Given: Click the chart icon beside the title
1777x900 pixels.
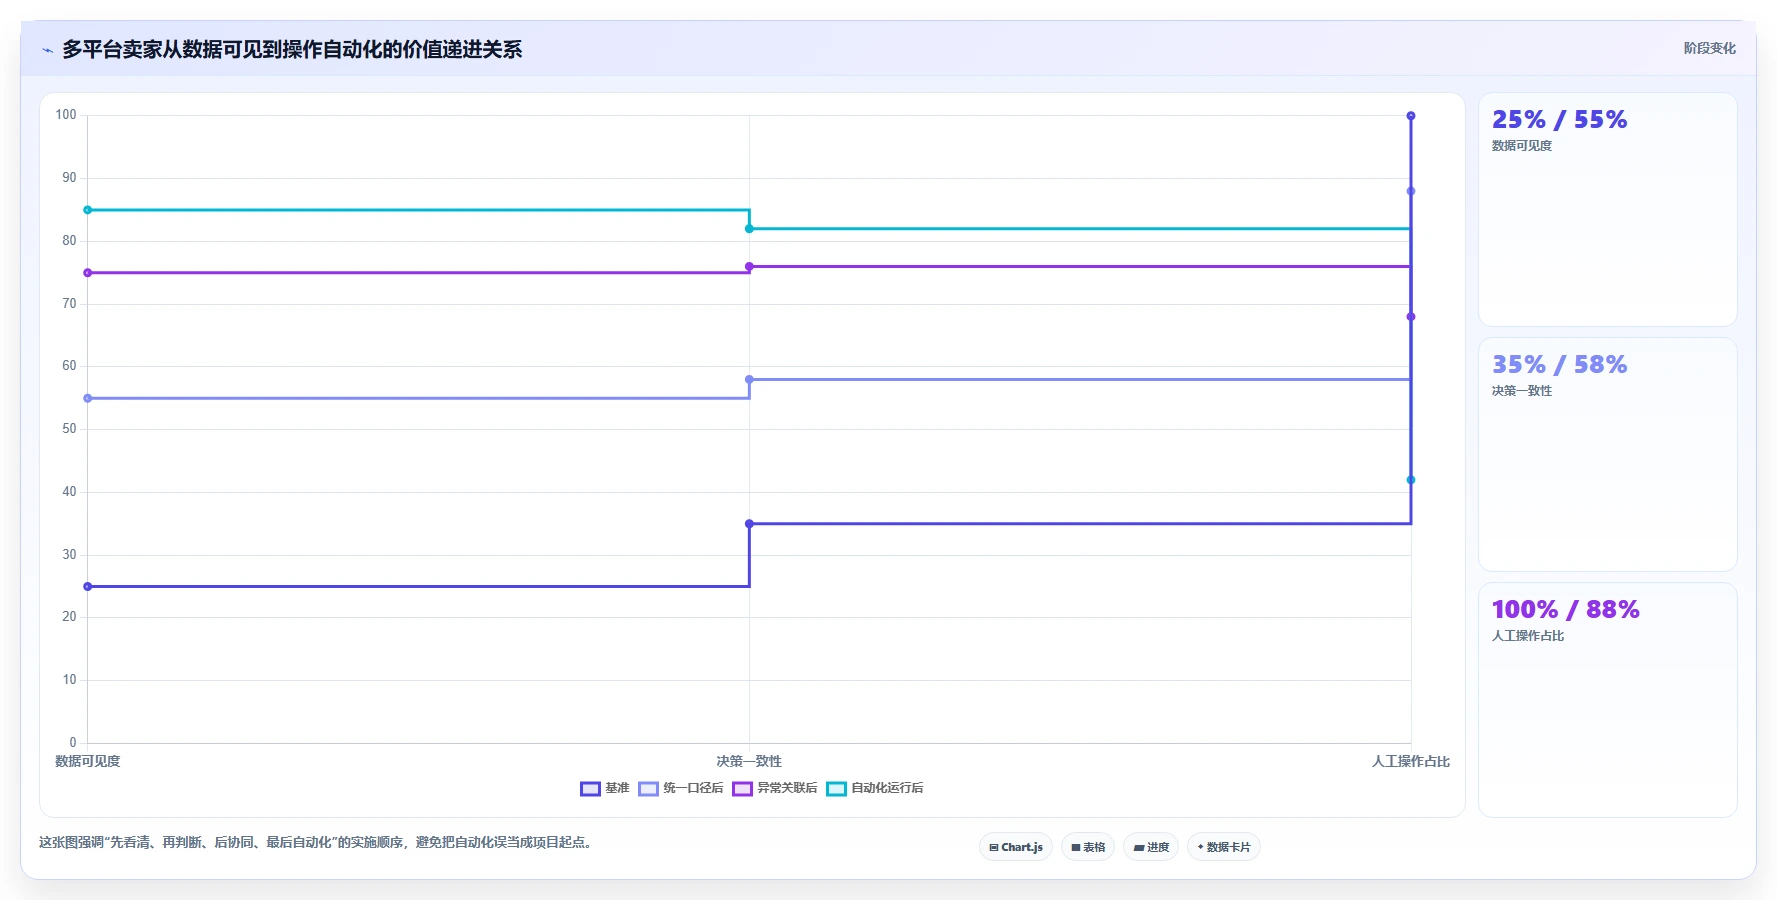Looking at the screenshot, I should [x=47, y=50].
